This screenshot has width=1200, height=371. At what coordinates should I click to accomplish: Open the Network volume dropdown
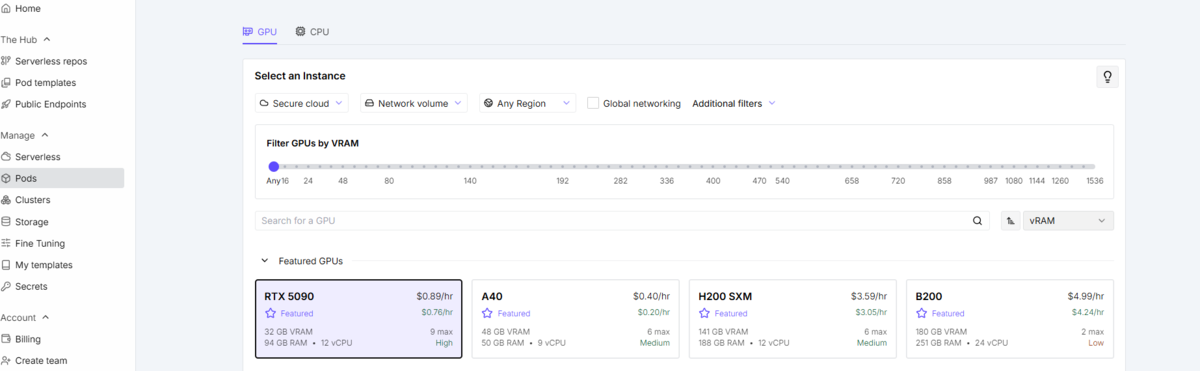[414, 103]
